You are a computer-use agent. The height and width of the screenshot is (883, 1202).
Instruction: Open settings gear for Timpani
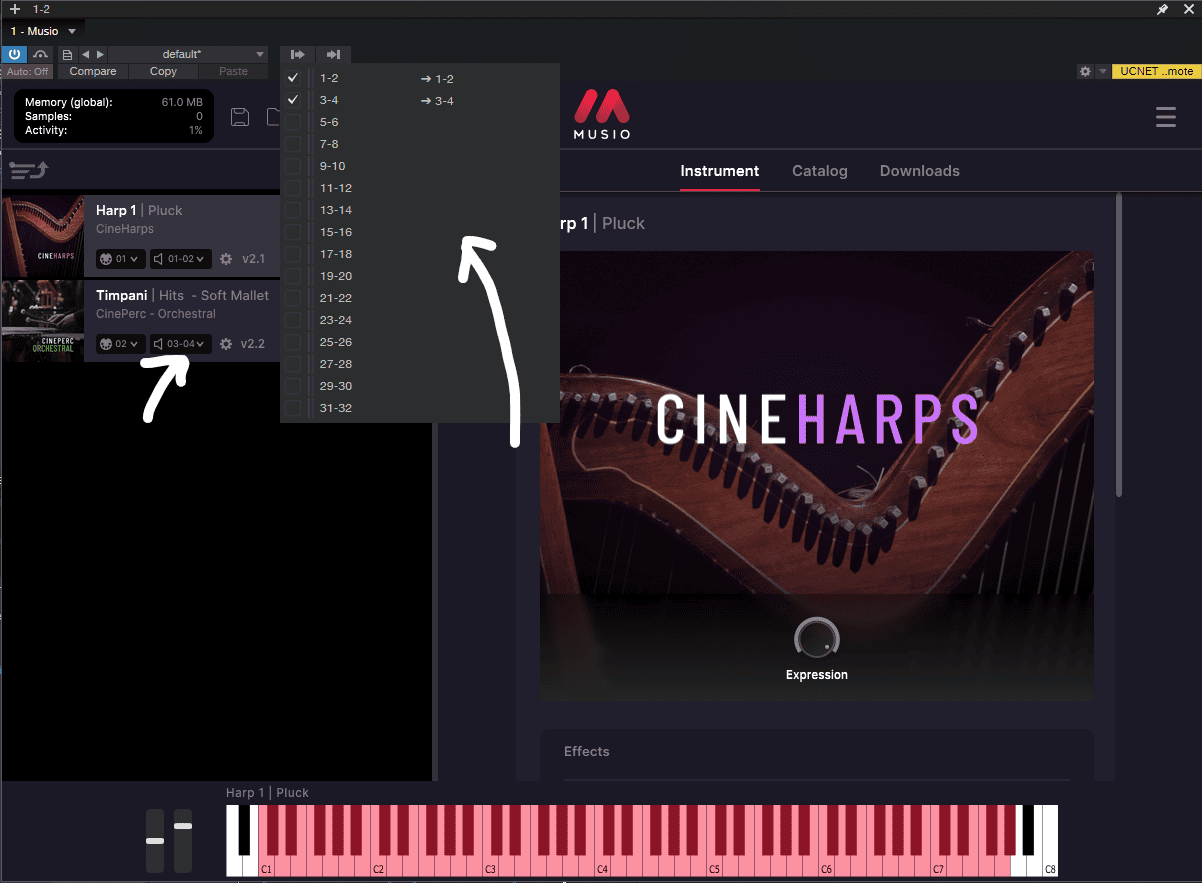[x=226, y=344]
